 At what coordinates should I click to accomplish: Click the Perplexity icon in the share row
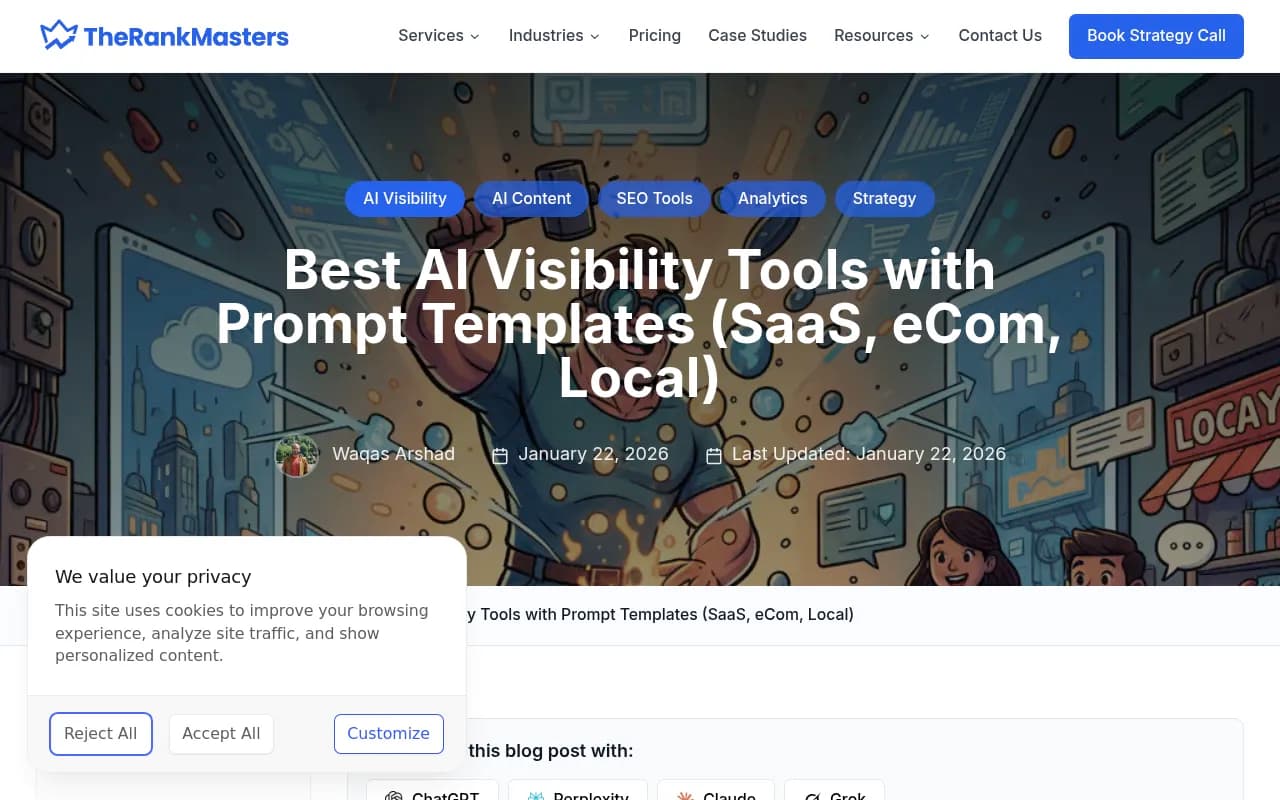(x=536, y=796)
